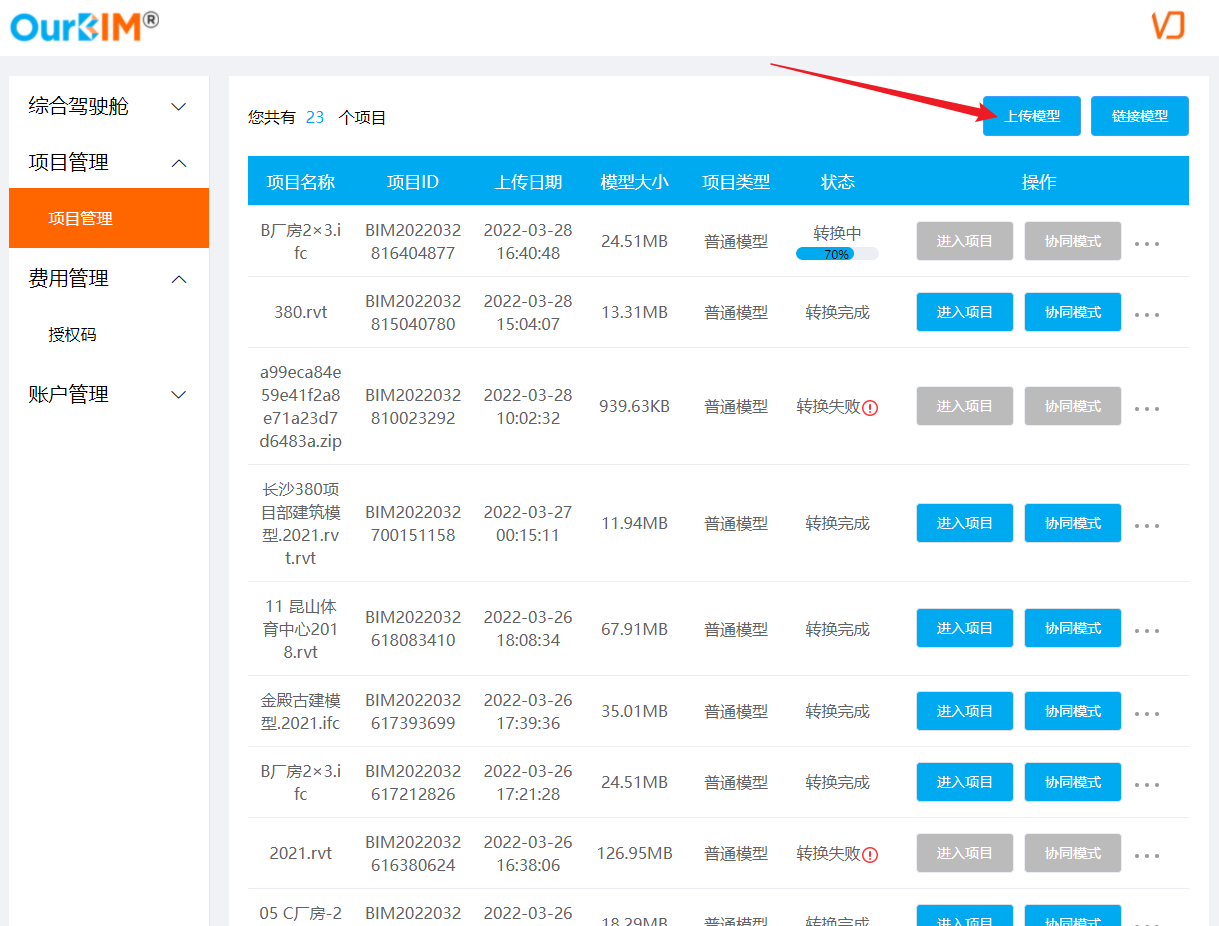
Task: Click the failure warning icon for 2021.rvt
Action: tap(870, 854)
